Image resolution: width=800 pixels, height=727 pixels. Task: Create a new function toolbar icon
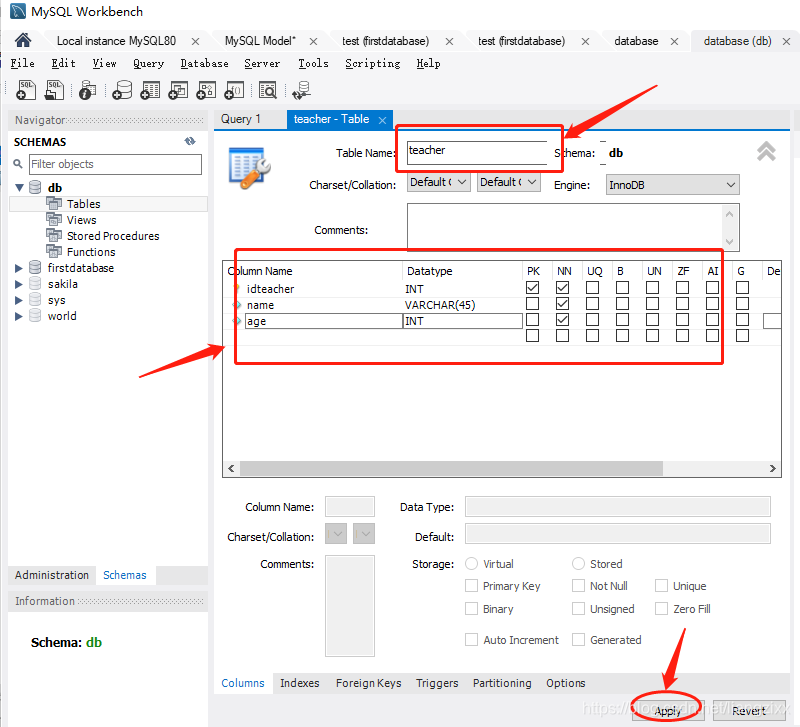(x=234, y=90)
